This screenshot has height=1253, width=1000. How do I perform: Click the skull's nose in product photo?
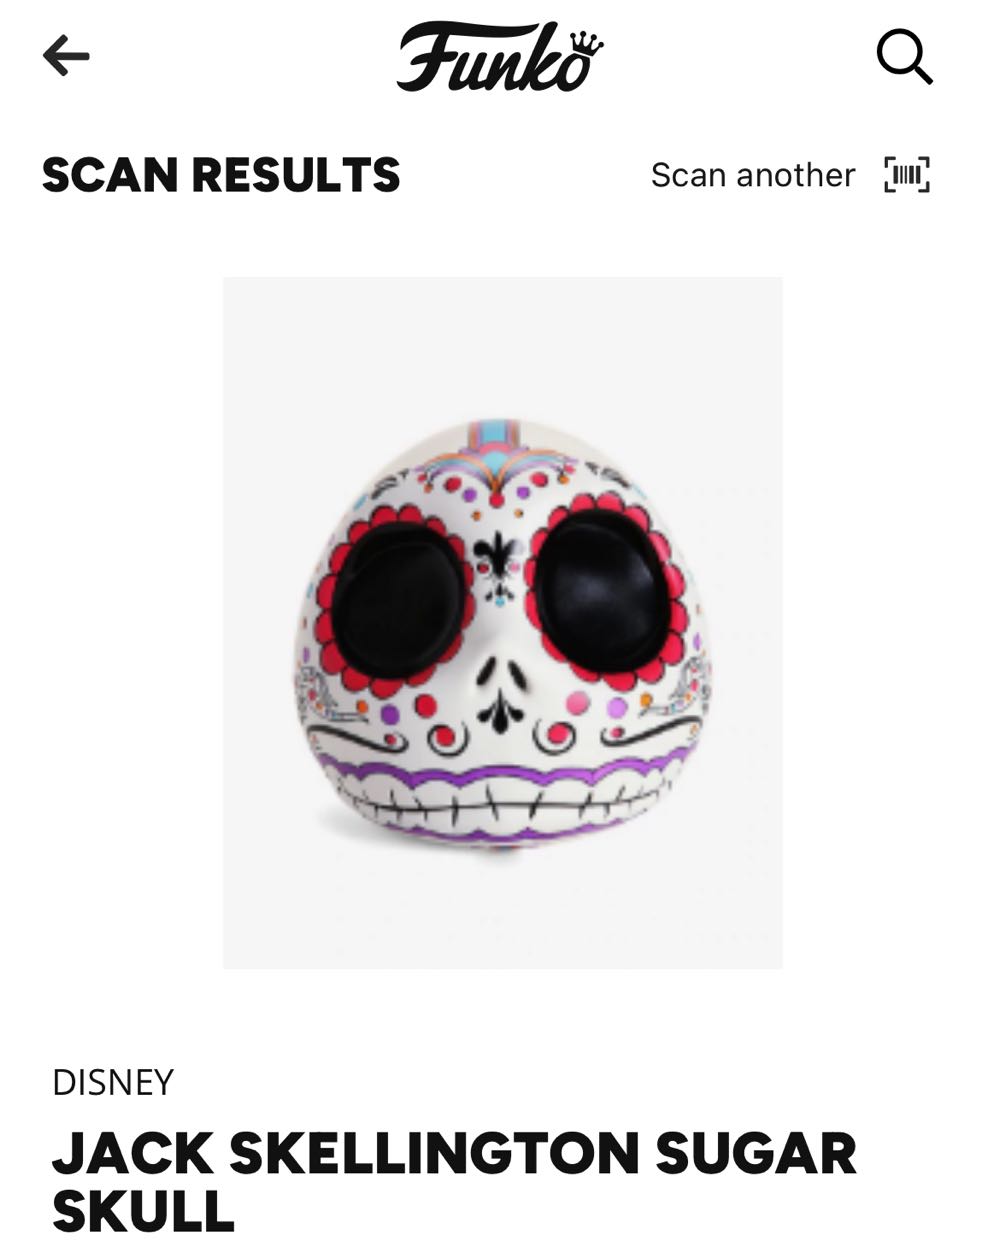coord(500,673)
